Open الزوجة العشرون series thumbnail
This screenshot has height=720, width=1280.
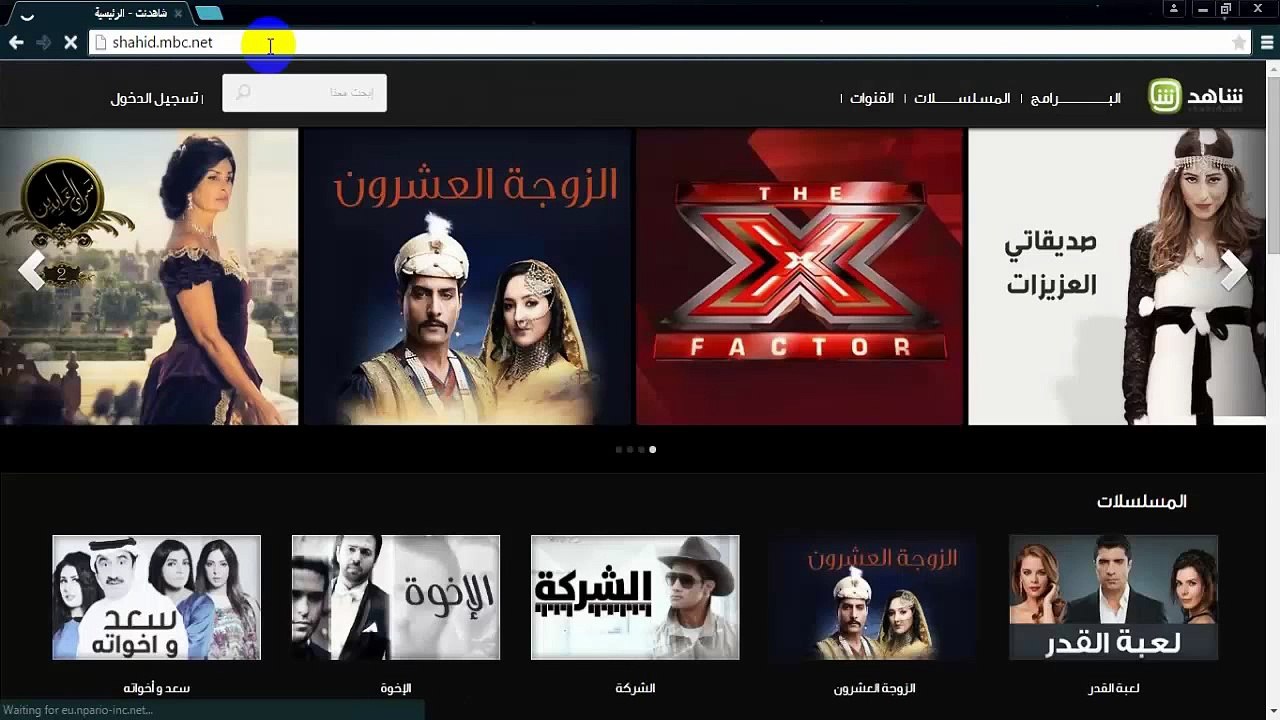tap(874, 597)
